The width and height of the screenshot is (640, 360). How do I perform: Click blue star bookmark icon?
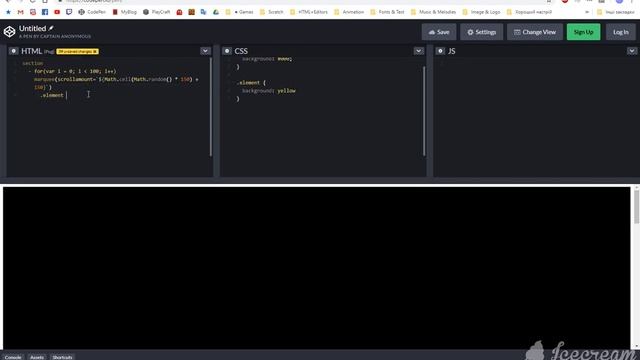[8, 12]
